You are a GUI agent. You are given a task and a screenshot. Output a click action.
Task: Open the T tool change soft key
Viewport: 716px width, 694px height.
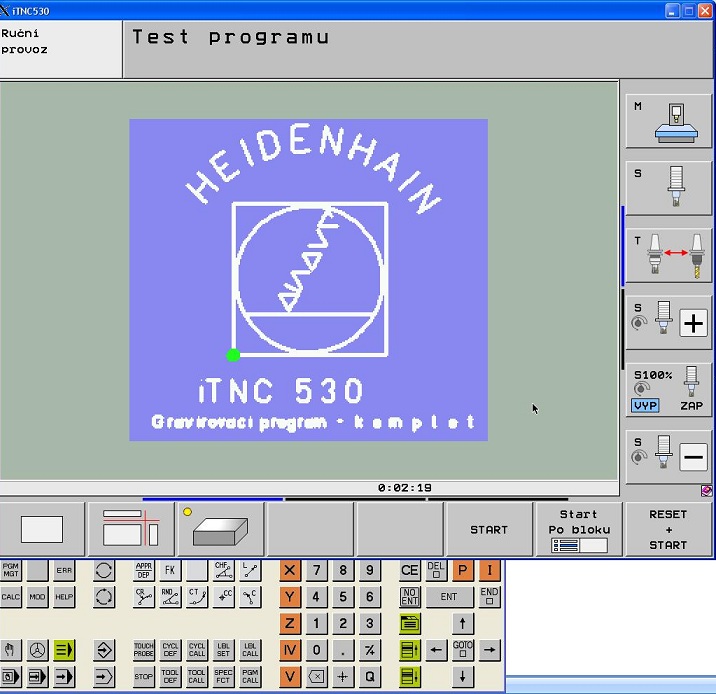tap(669, 255)
